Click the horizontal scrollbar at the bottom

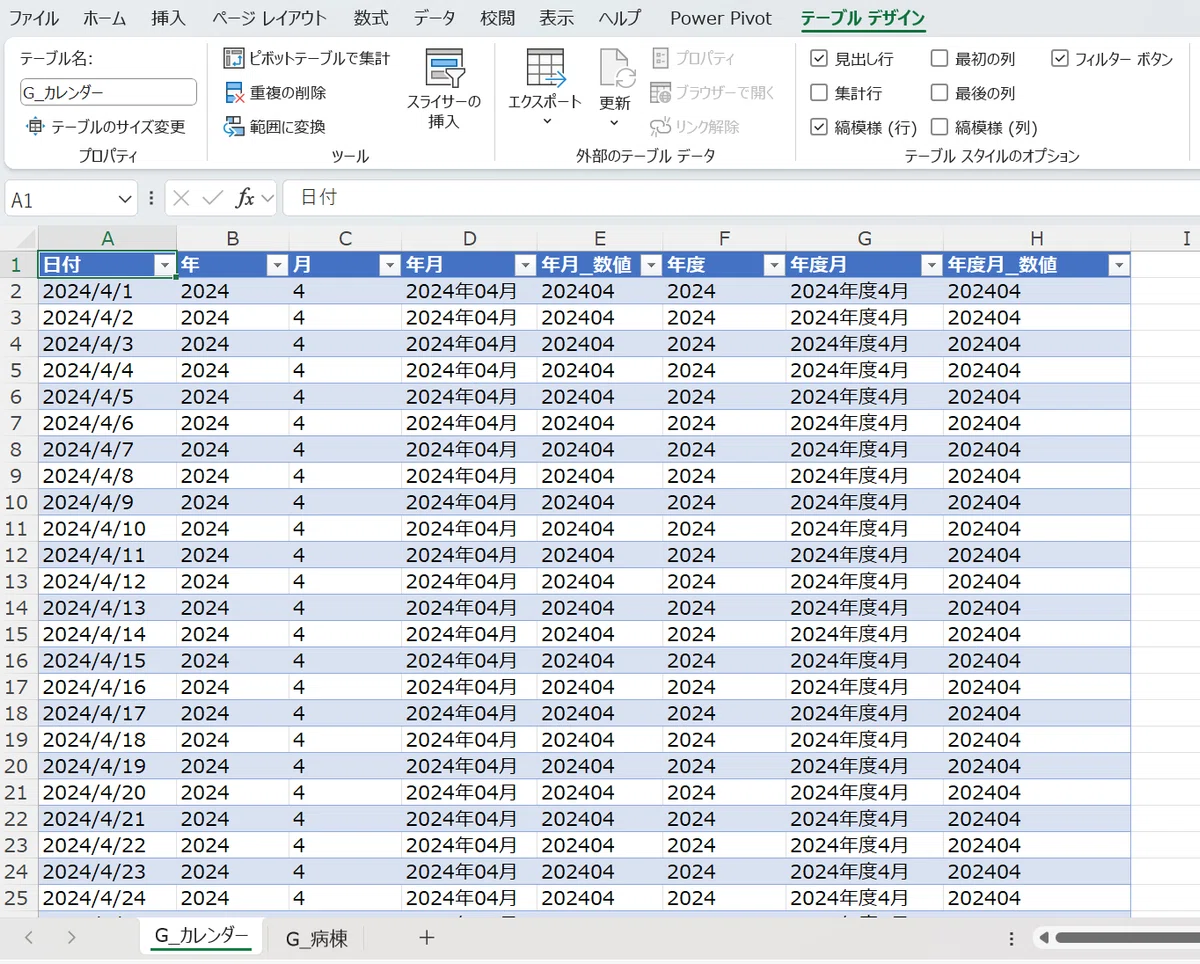(x=1127, y=938)
